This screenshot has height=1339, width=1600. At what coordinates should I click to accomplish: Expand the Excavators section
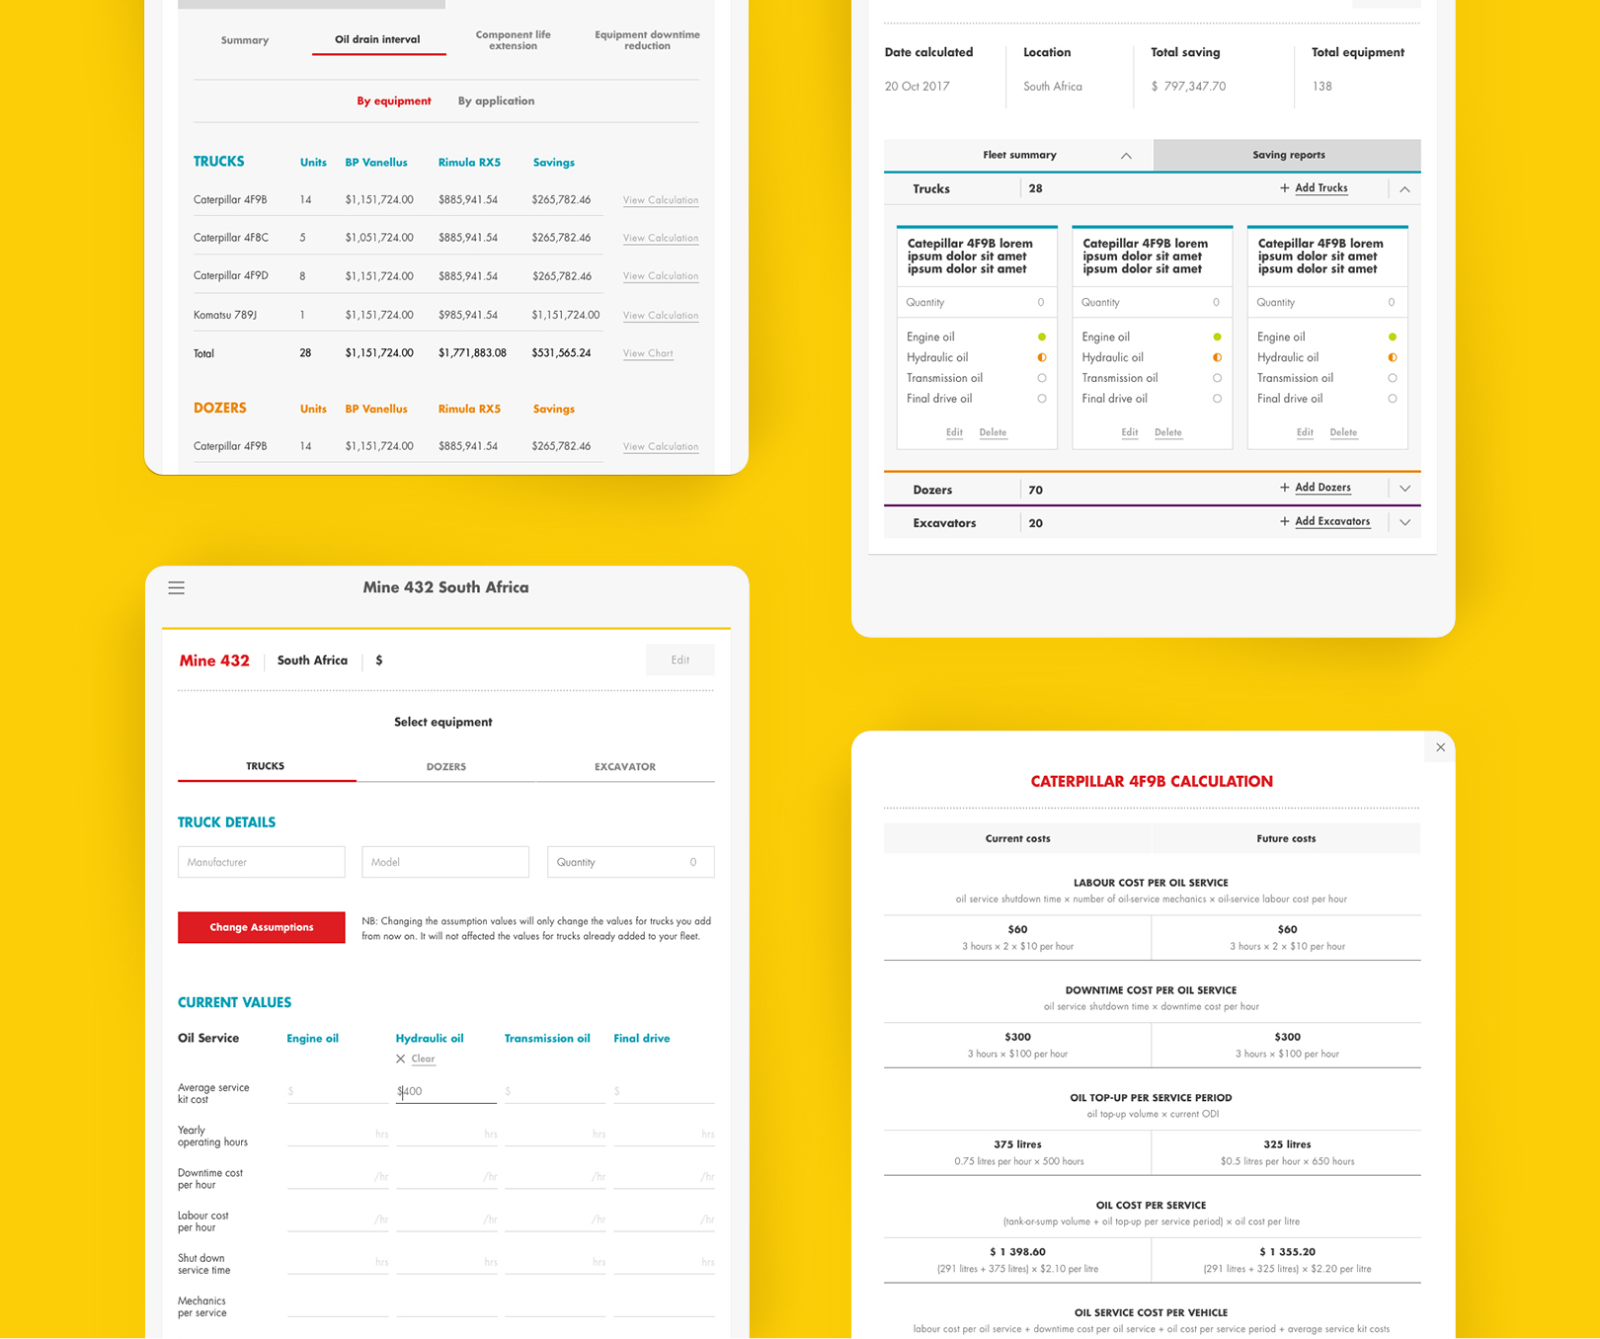(x=1404, y=523)
